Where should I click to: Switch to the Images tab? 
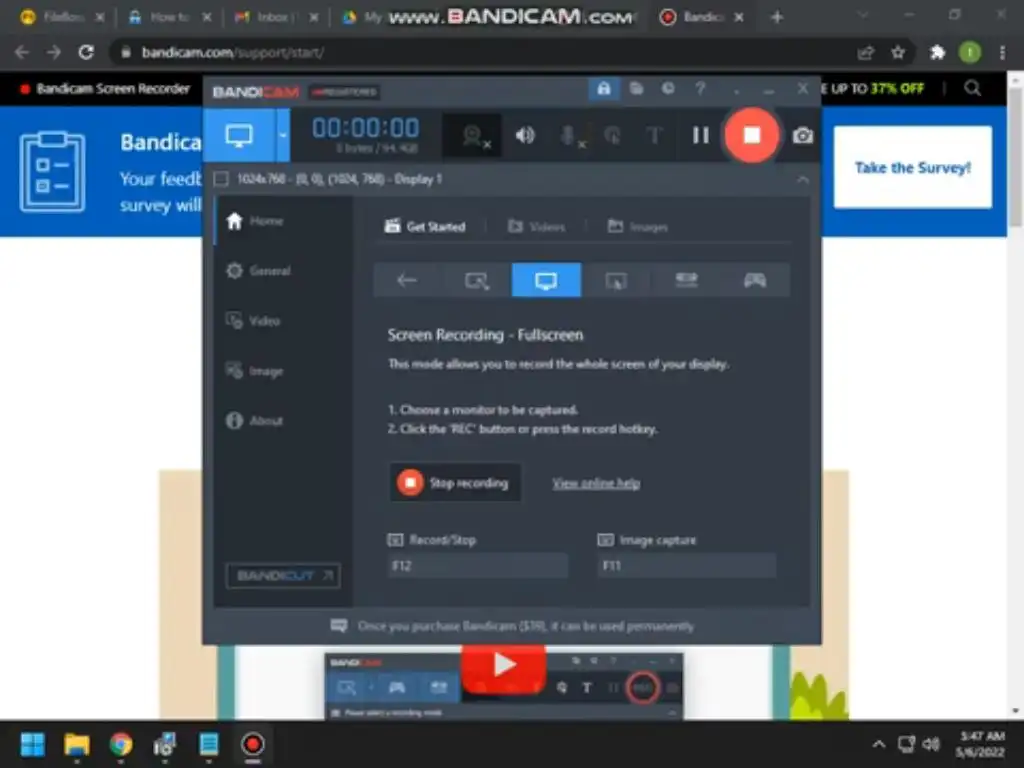637,227
